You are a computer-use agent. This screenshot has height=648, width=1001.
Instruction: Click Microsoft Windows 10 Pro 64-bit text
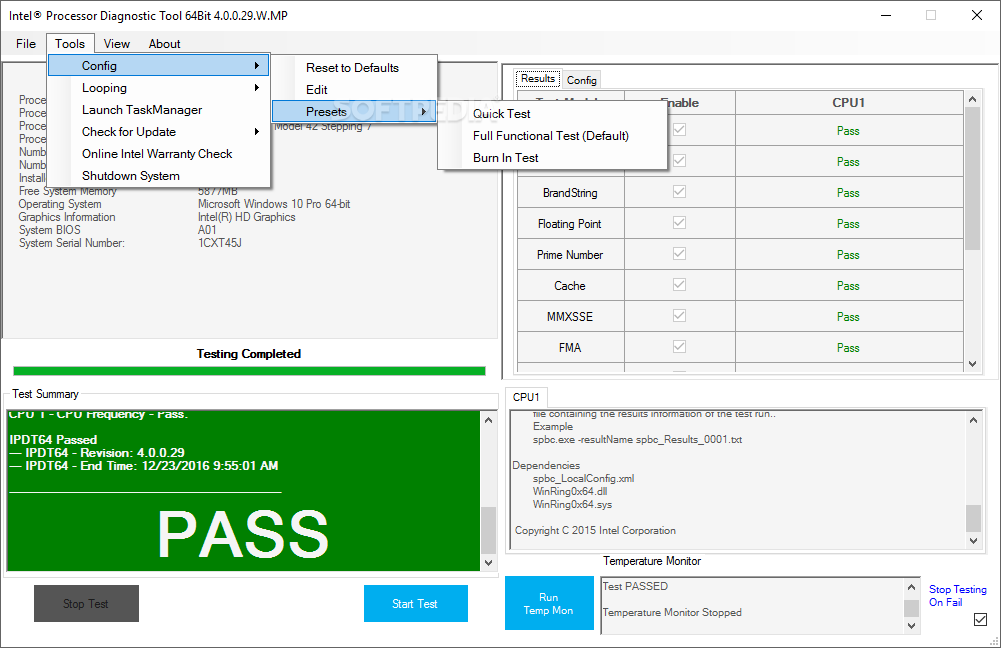pyautogui.click(x=274, y=204)
